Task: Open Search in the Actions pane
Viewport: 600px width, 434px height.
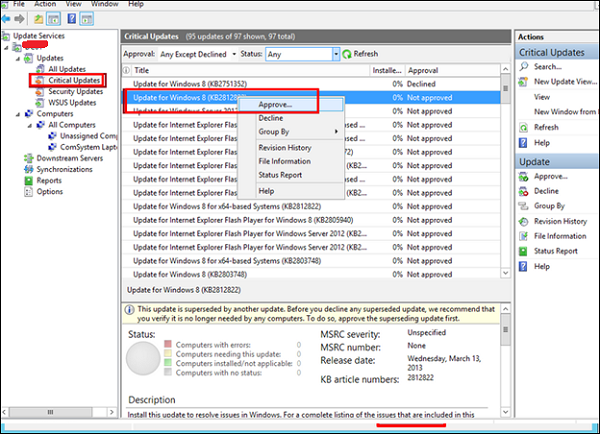Action: 548,66
